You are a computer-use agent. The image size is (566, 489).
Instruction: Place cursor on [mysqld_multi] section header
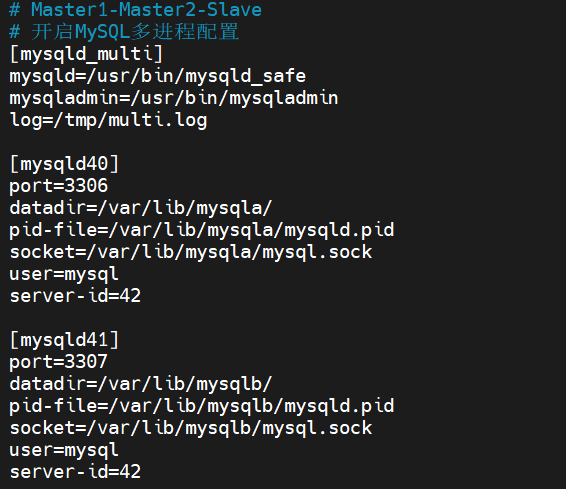[87, 54]
